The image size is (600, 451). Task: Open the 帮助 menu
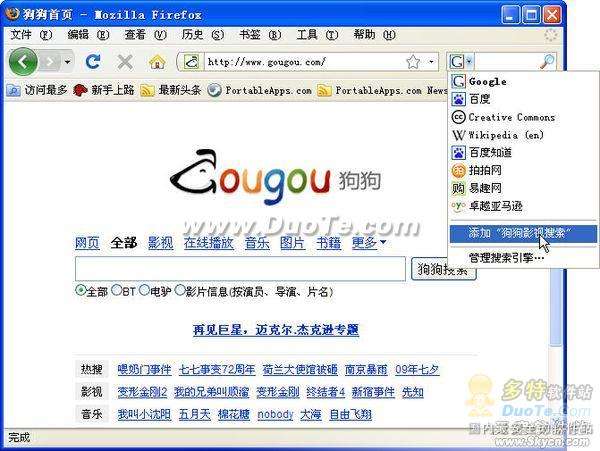click(374, 35)
